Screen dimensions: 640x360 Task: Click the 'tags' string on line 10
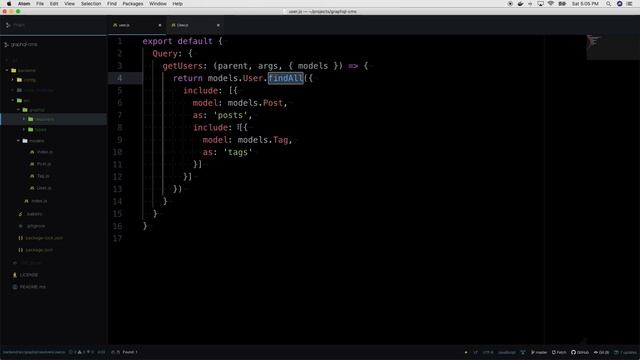[x=238, y=152]
